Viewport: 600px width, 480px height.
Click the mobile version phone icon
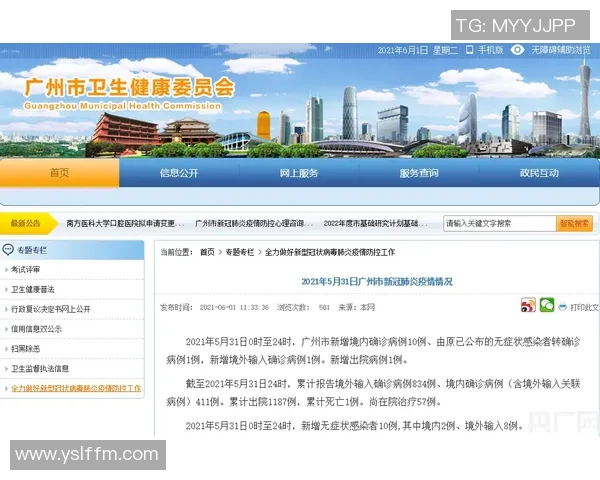tap(470, 50)
